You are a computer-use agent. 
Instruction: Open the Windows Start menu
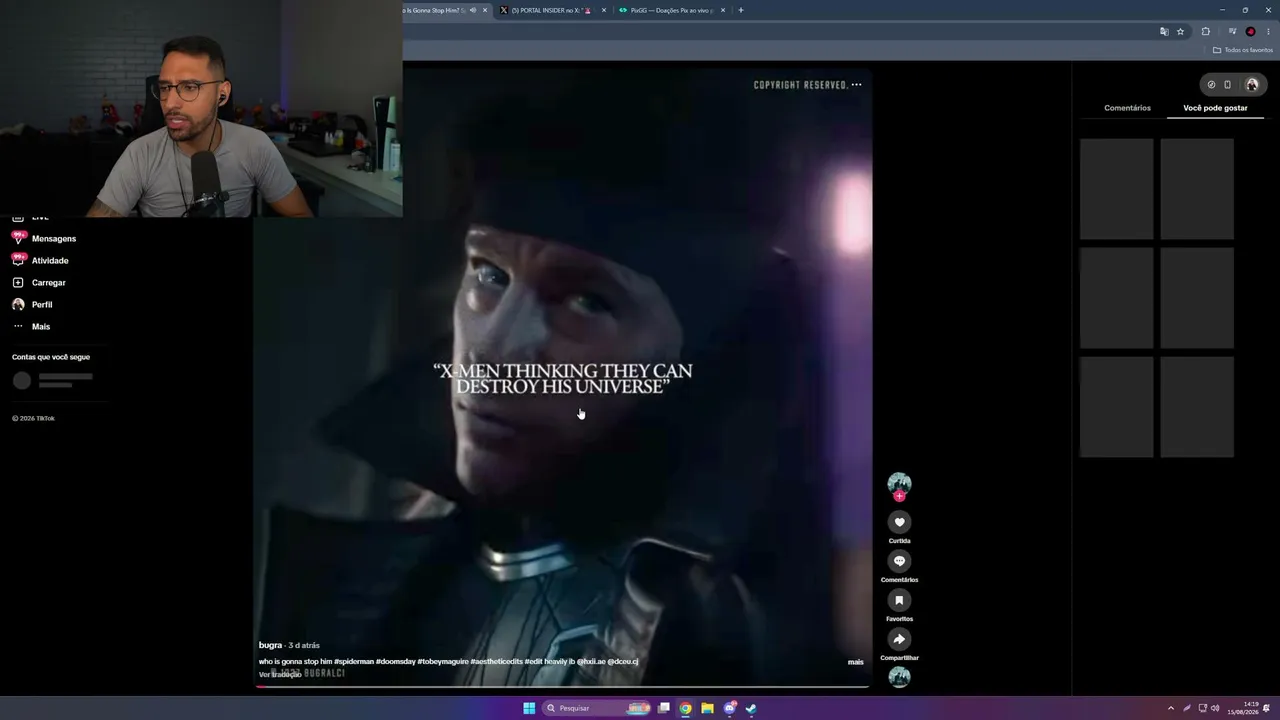coord(529,708)
